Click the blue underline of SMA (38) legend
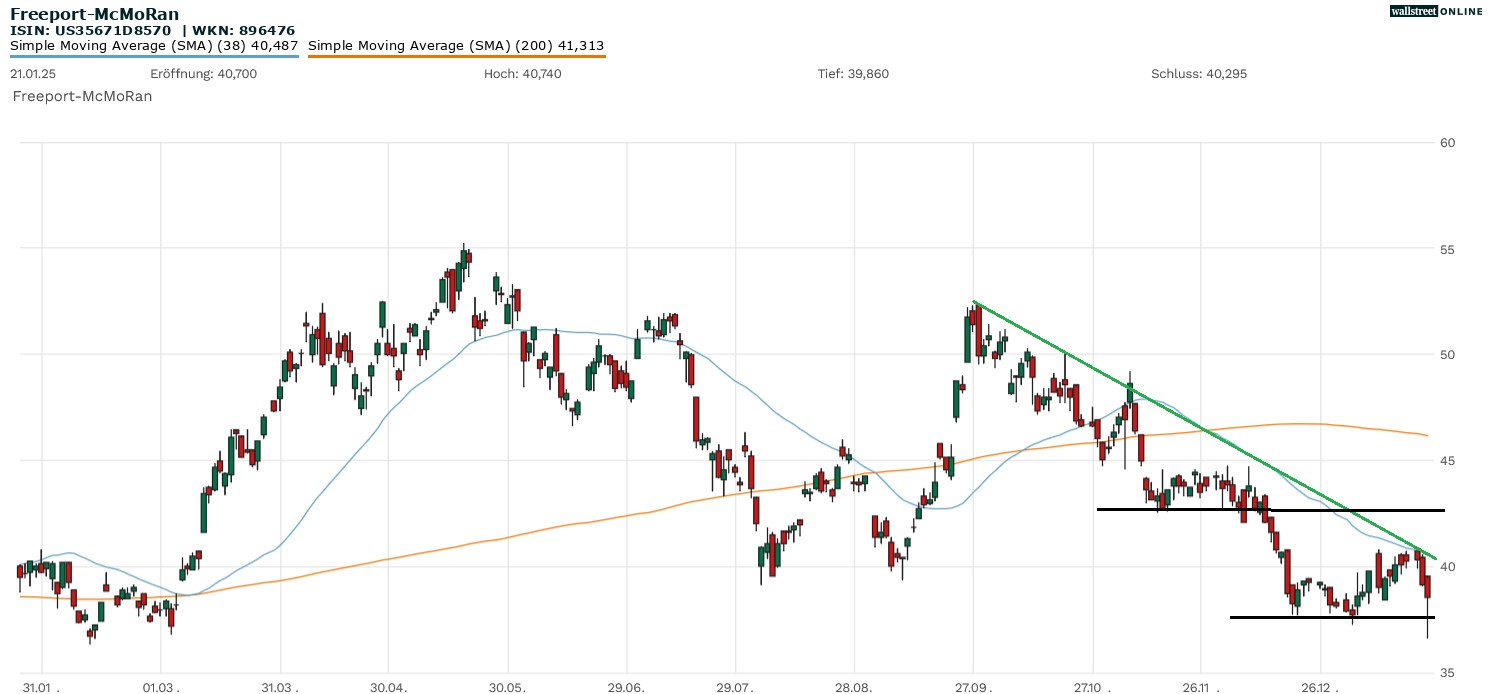1490x694 pixels. (x=154, y=56)
